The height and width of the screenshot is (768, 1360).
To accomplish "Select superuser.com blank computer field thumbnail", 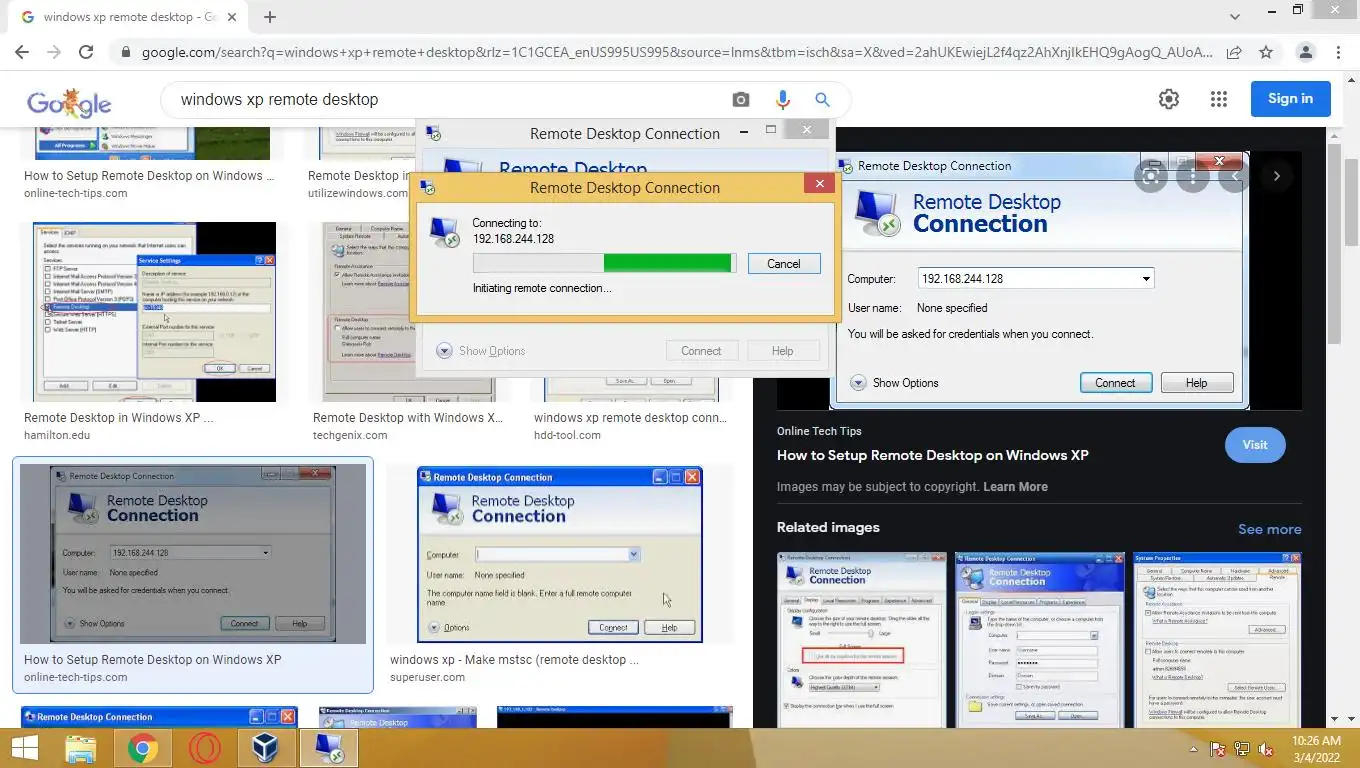I will 560,554.
